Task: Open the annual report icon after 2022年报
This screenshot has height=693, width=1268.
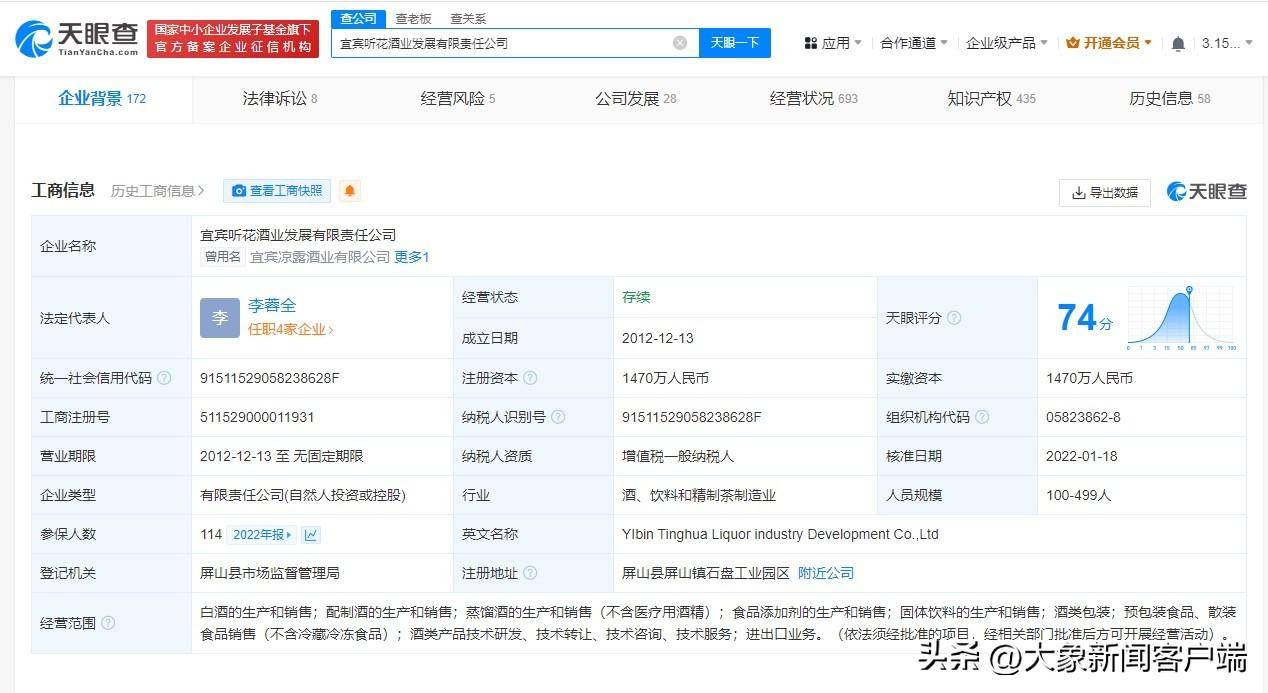Action: tap(310, 534)
